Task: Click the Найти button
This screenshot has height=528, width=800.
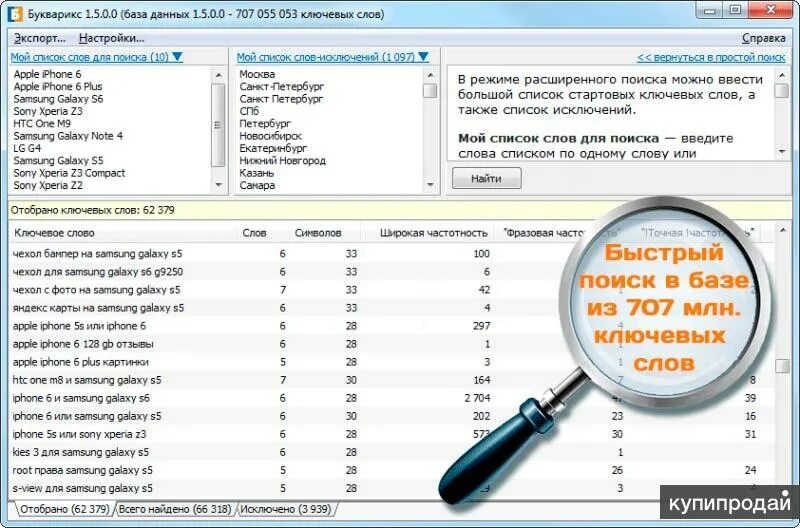Action: coord(487,179)
